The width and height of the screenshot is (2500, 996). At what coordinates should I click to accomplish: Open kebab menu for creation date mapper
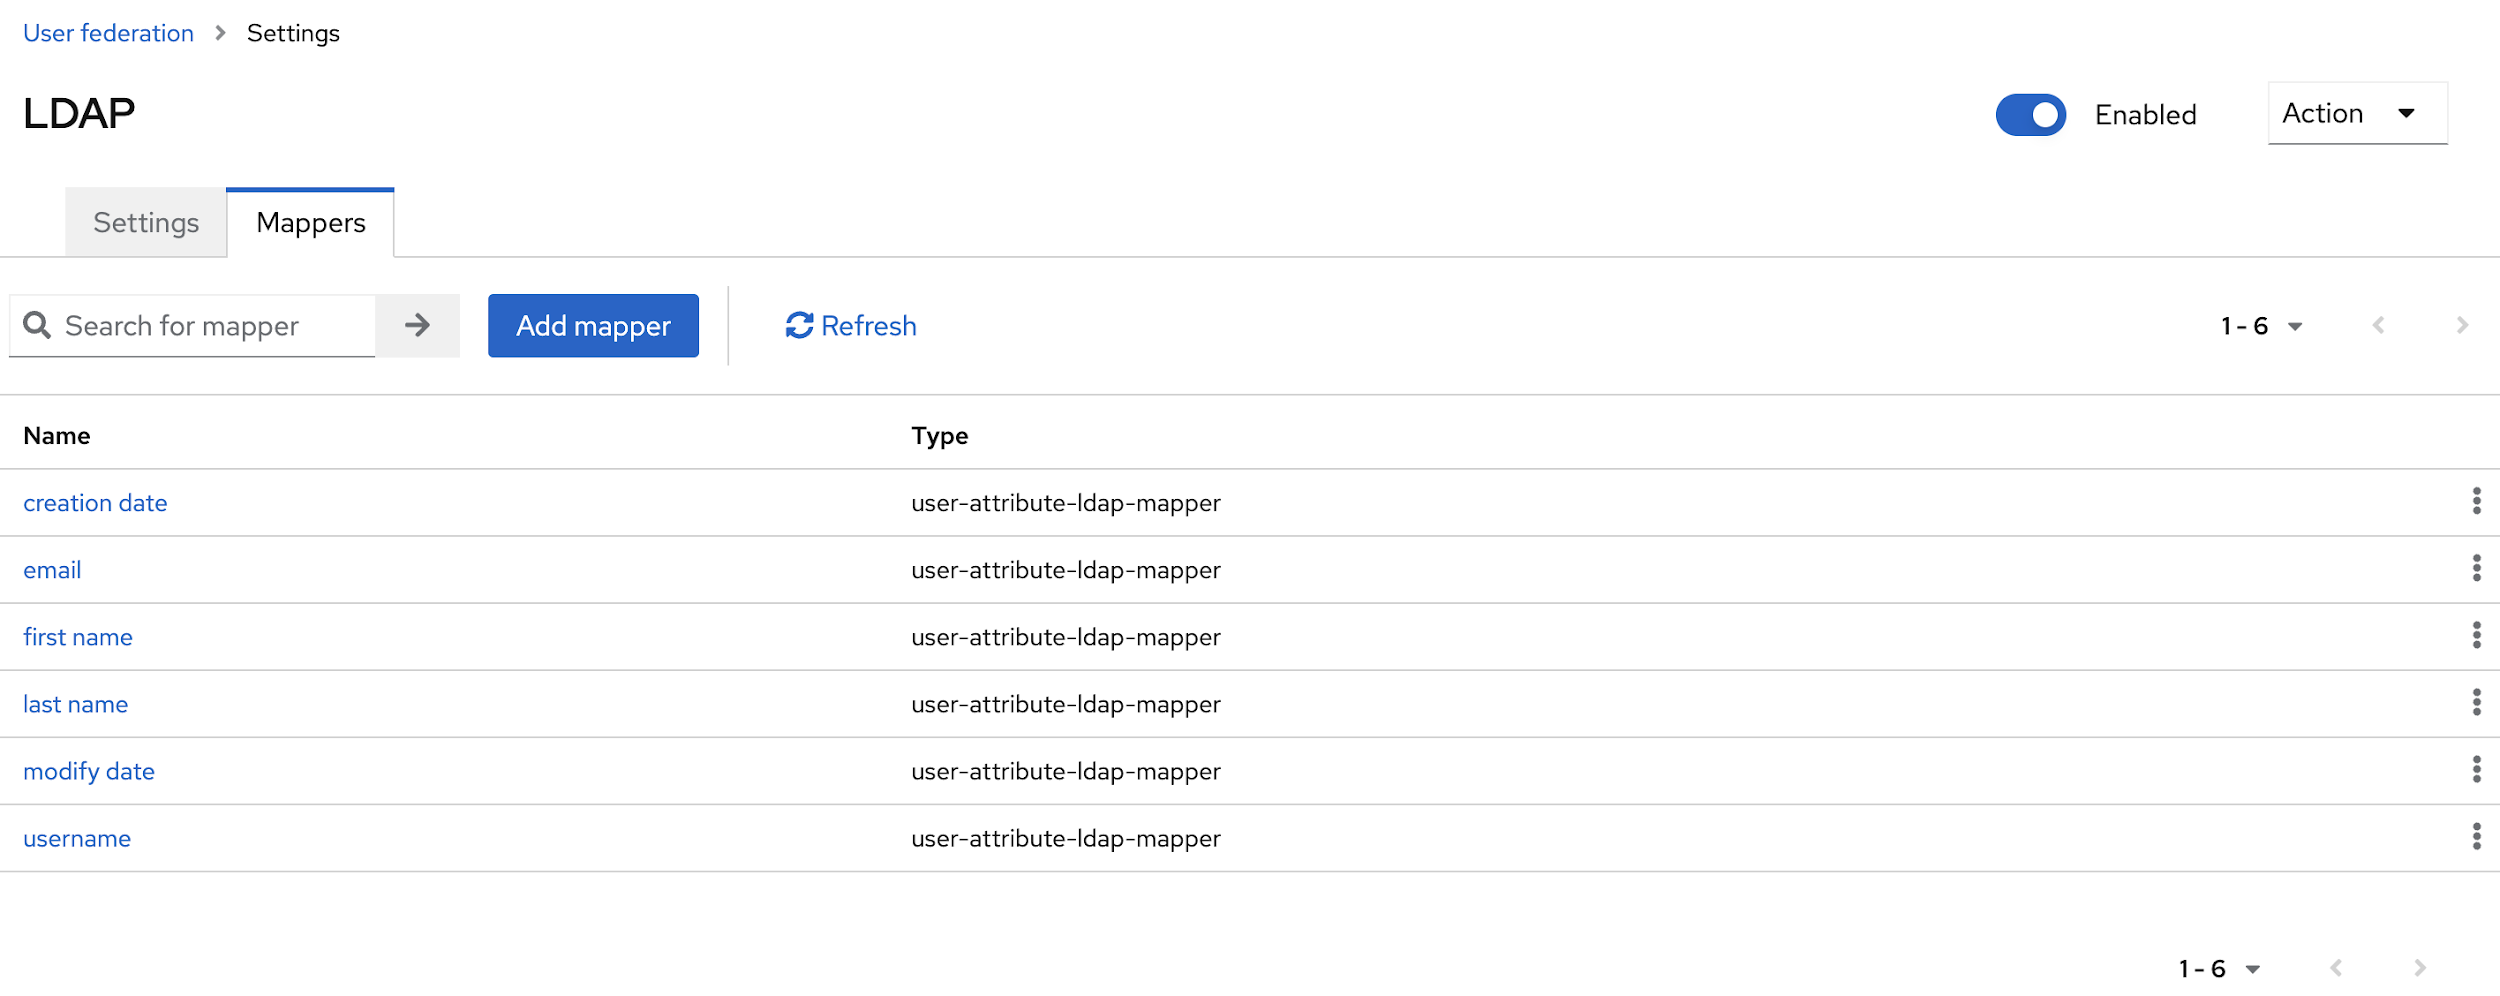coord(2476,501)
